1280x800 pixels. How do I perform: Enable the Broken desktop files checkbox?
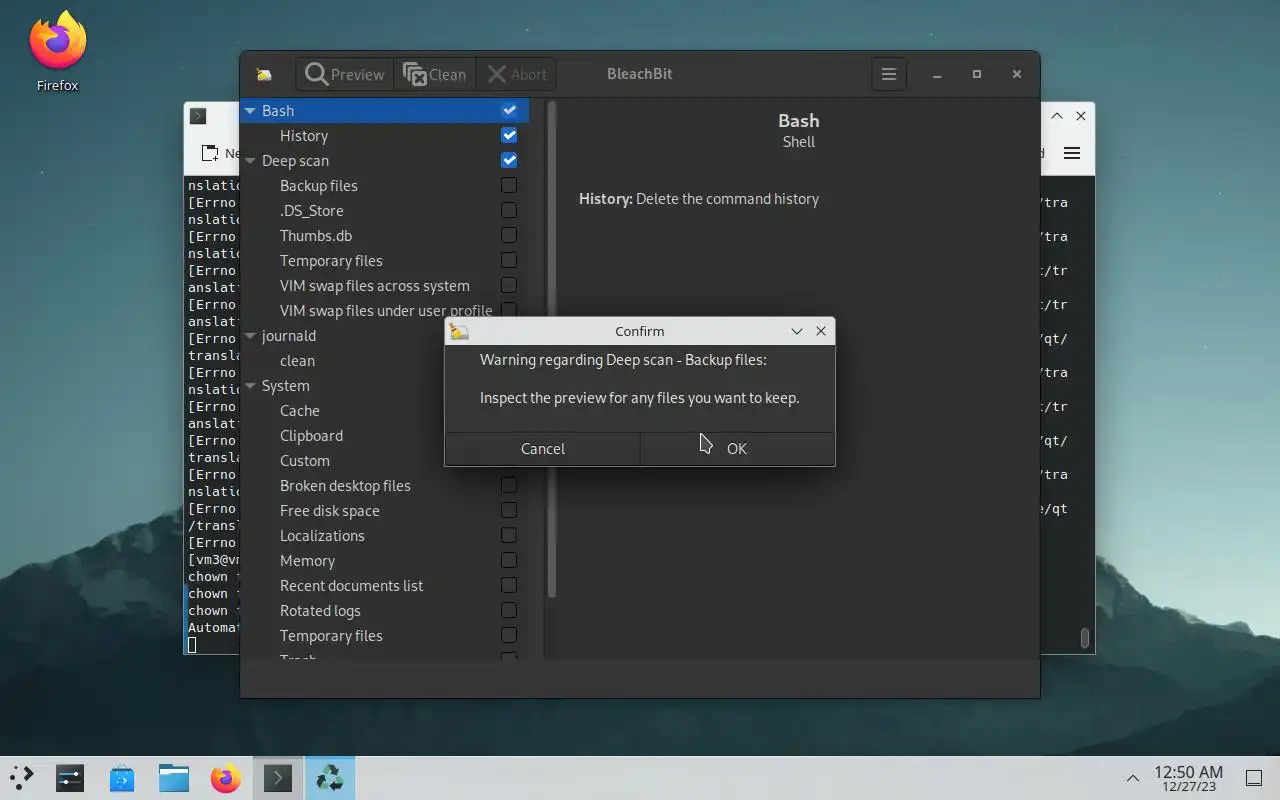tap(509, 485)
